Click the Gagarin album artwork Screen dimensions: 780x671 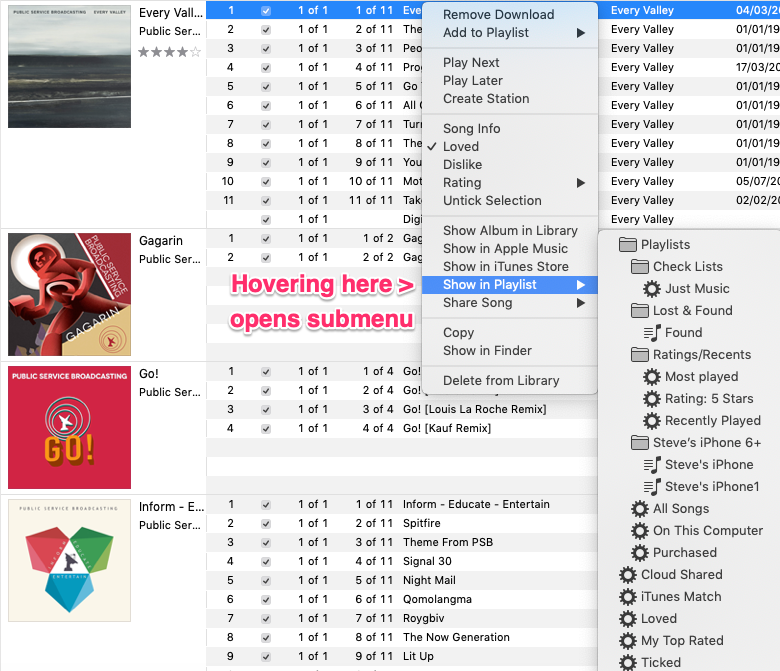pyautogui.click(x=70, y=294)
